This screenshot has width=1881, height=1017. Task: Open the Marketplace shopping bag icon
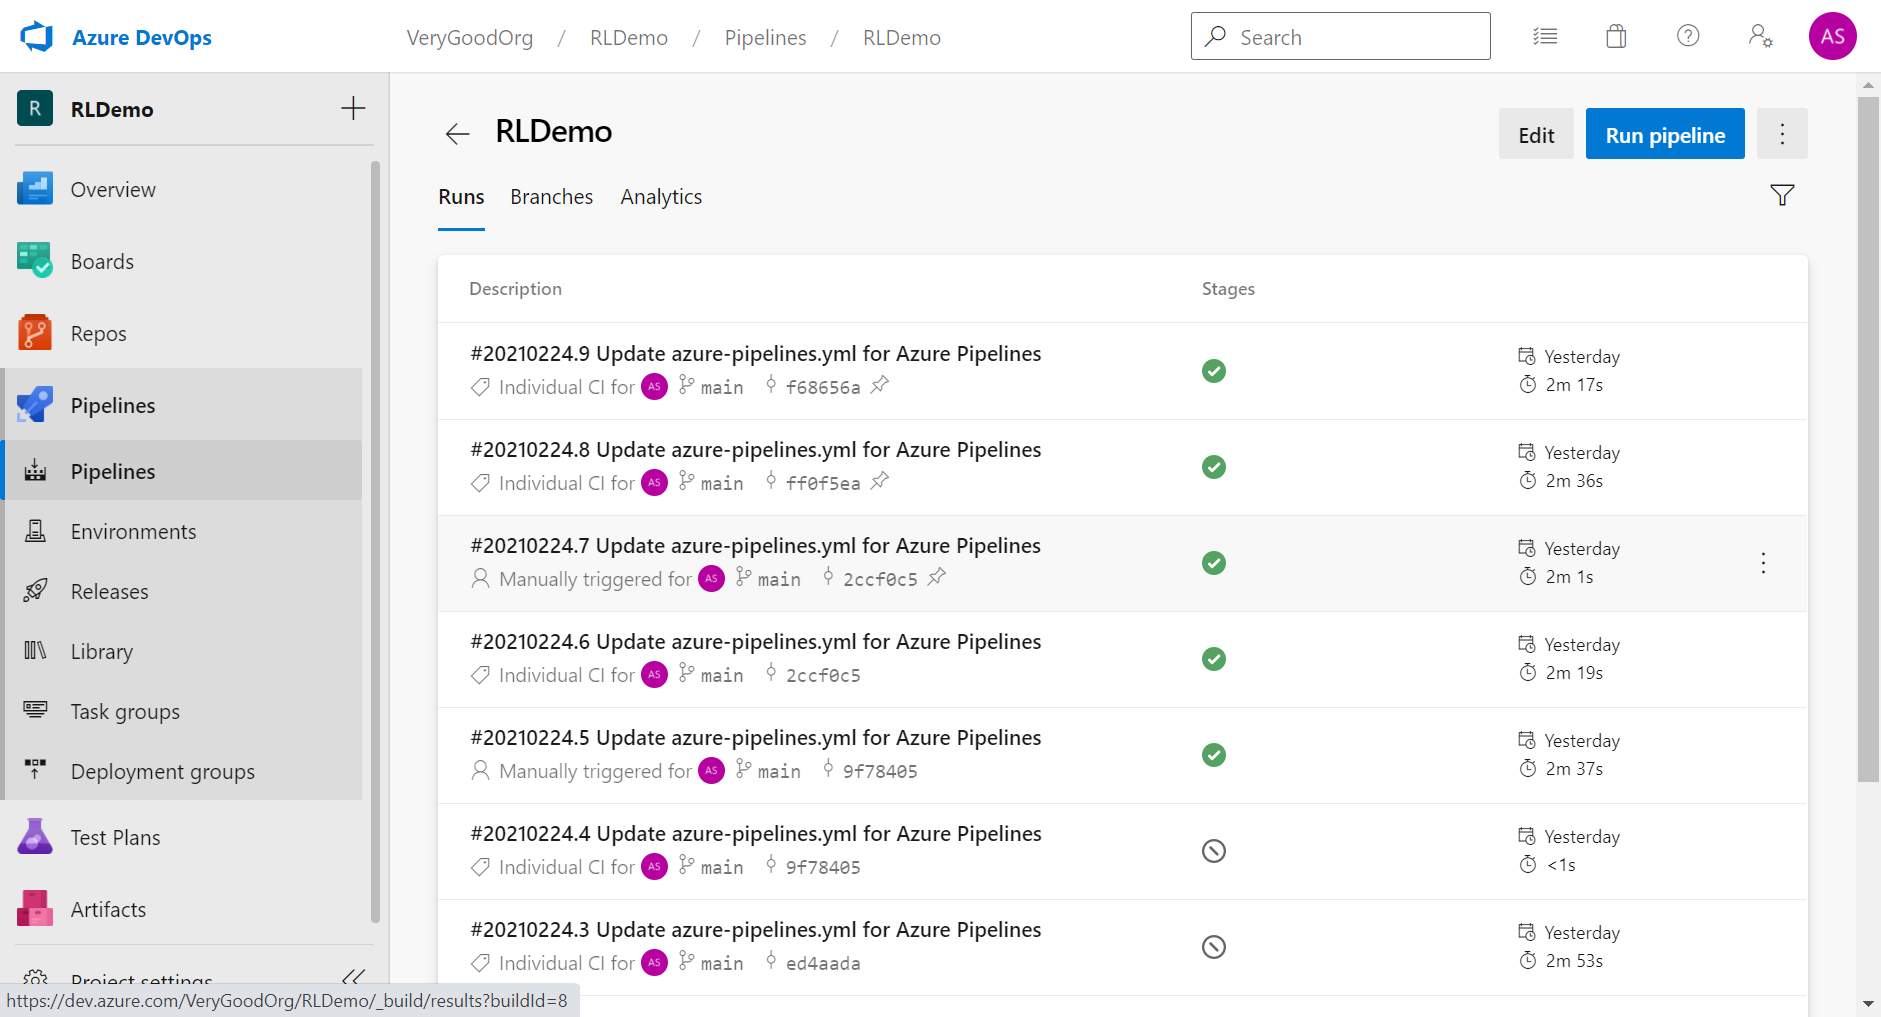1616,37
